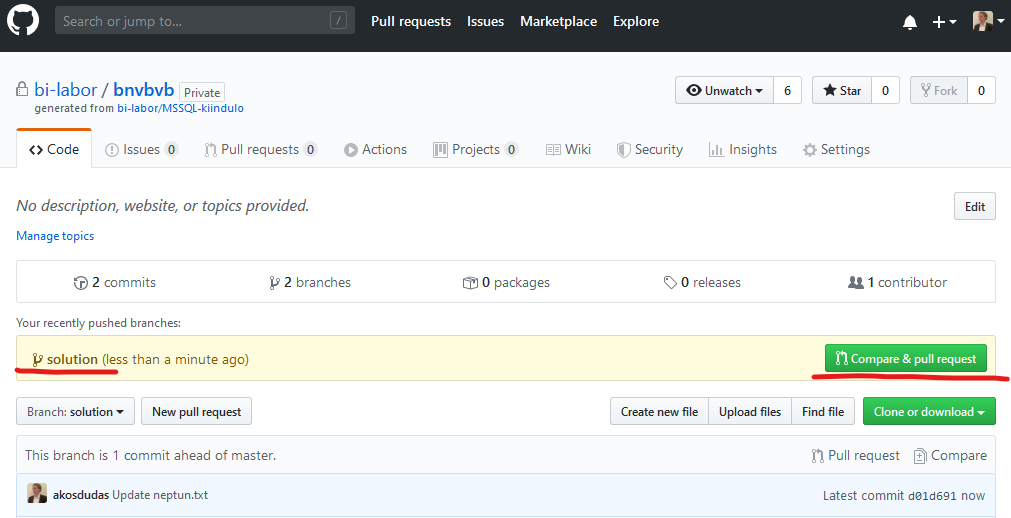1011x518 pixels.
Task: Go to Marketplace
Action: tap(558, 21)
